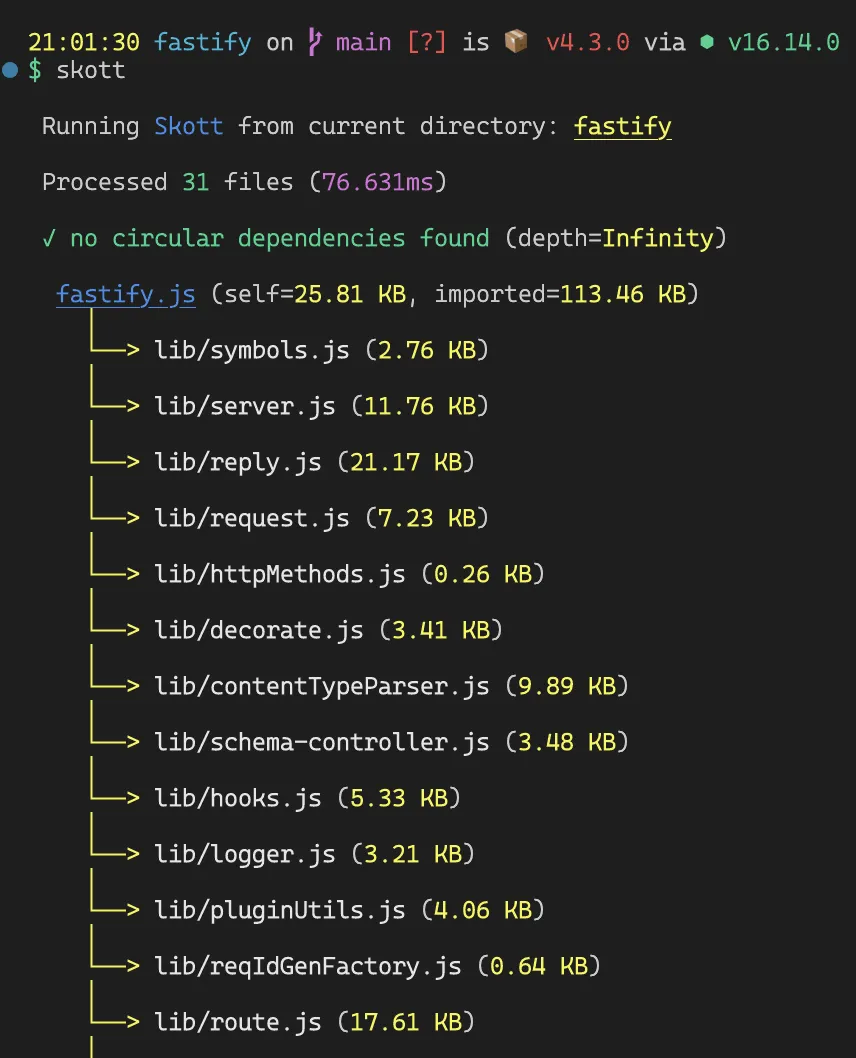Click the 7.23 KB size value

coord(427,518)
